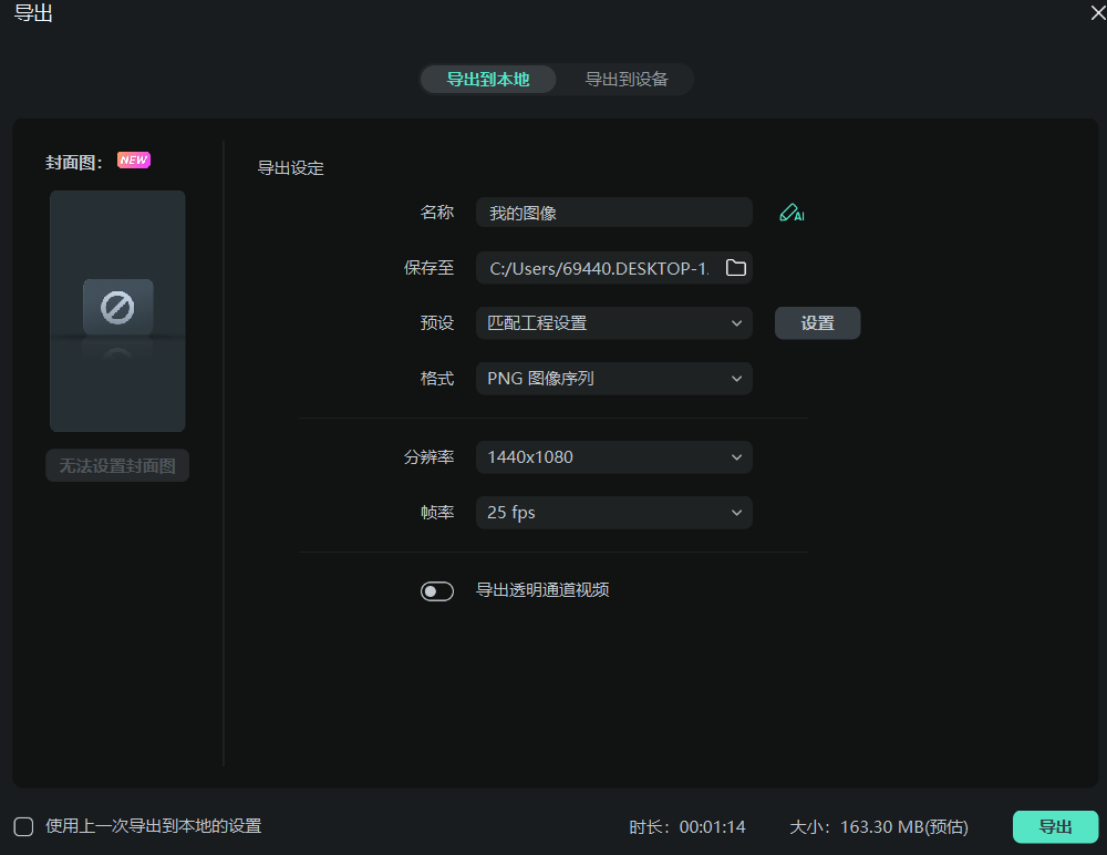Close the 导出 dialog
The image size is (1108, 855).
tap(1098, 13)
